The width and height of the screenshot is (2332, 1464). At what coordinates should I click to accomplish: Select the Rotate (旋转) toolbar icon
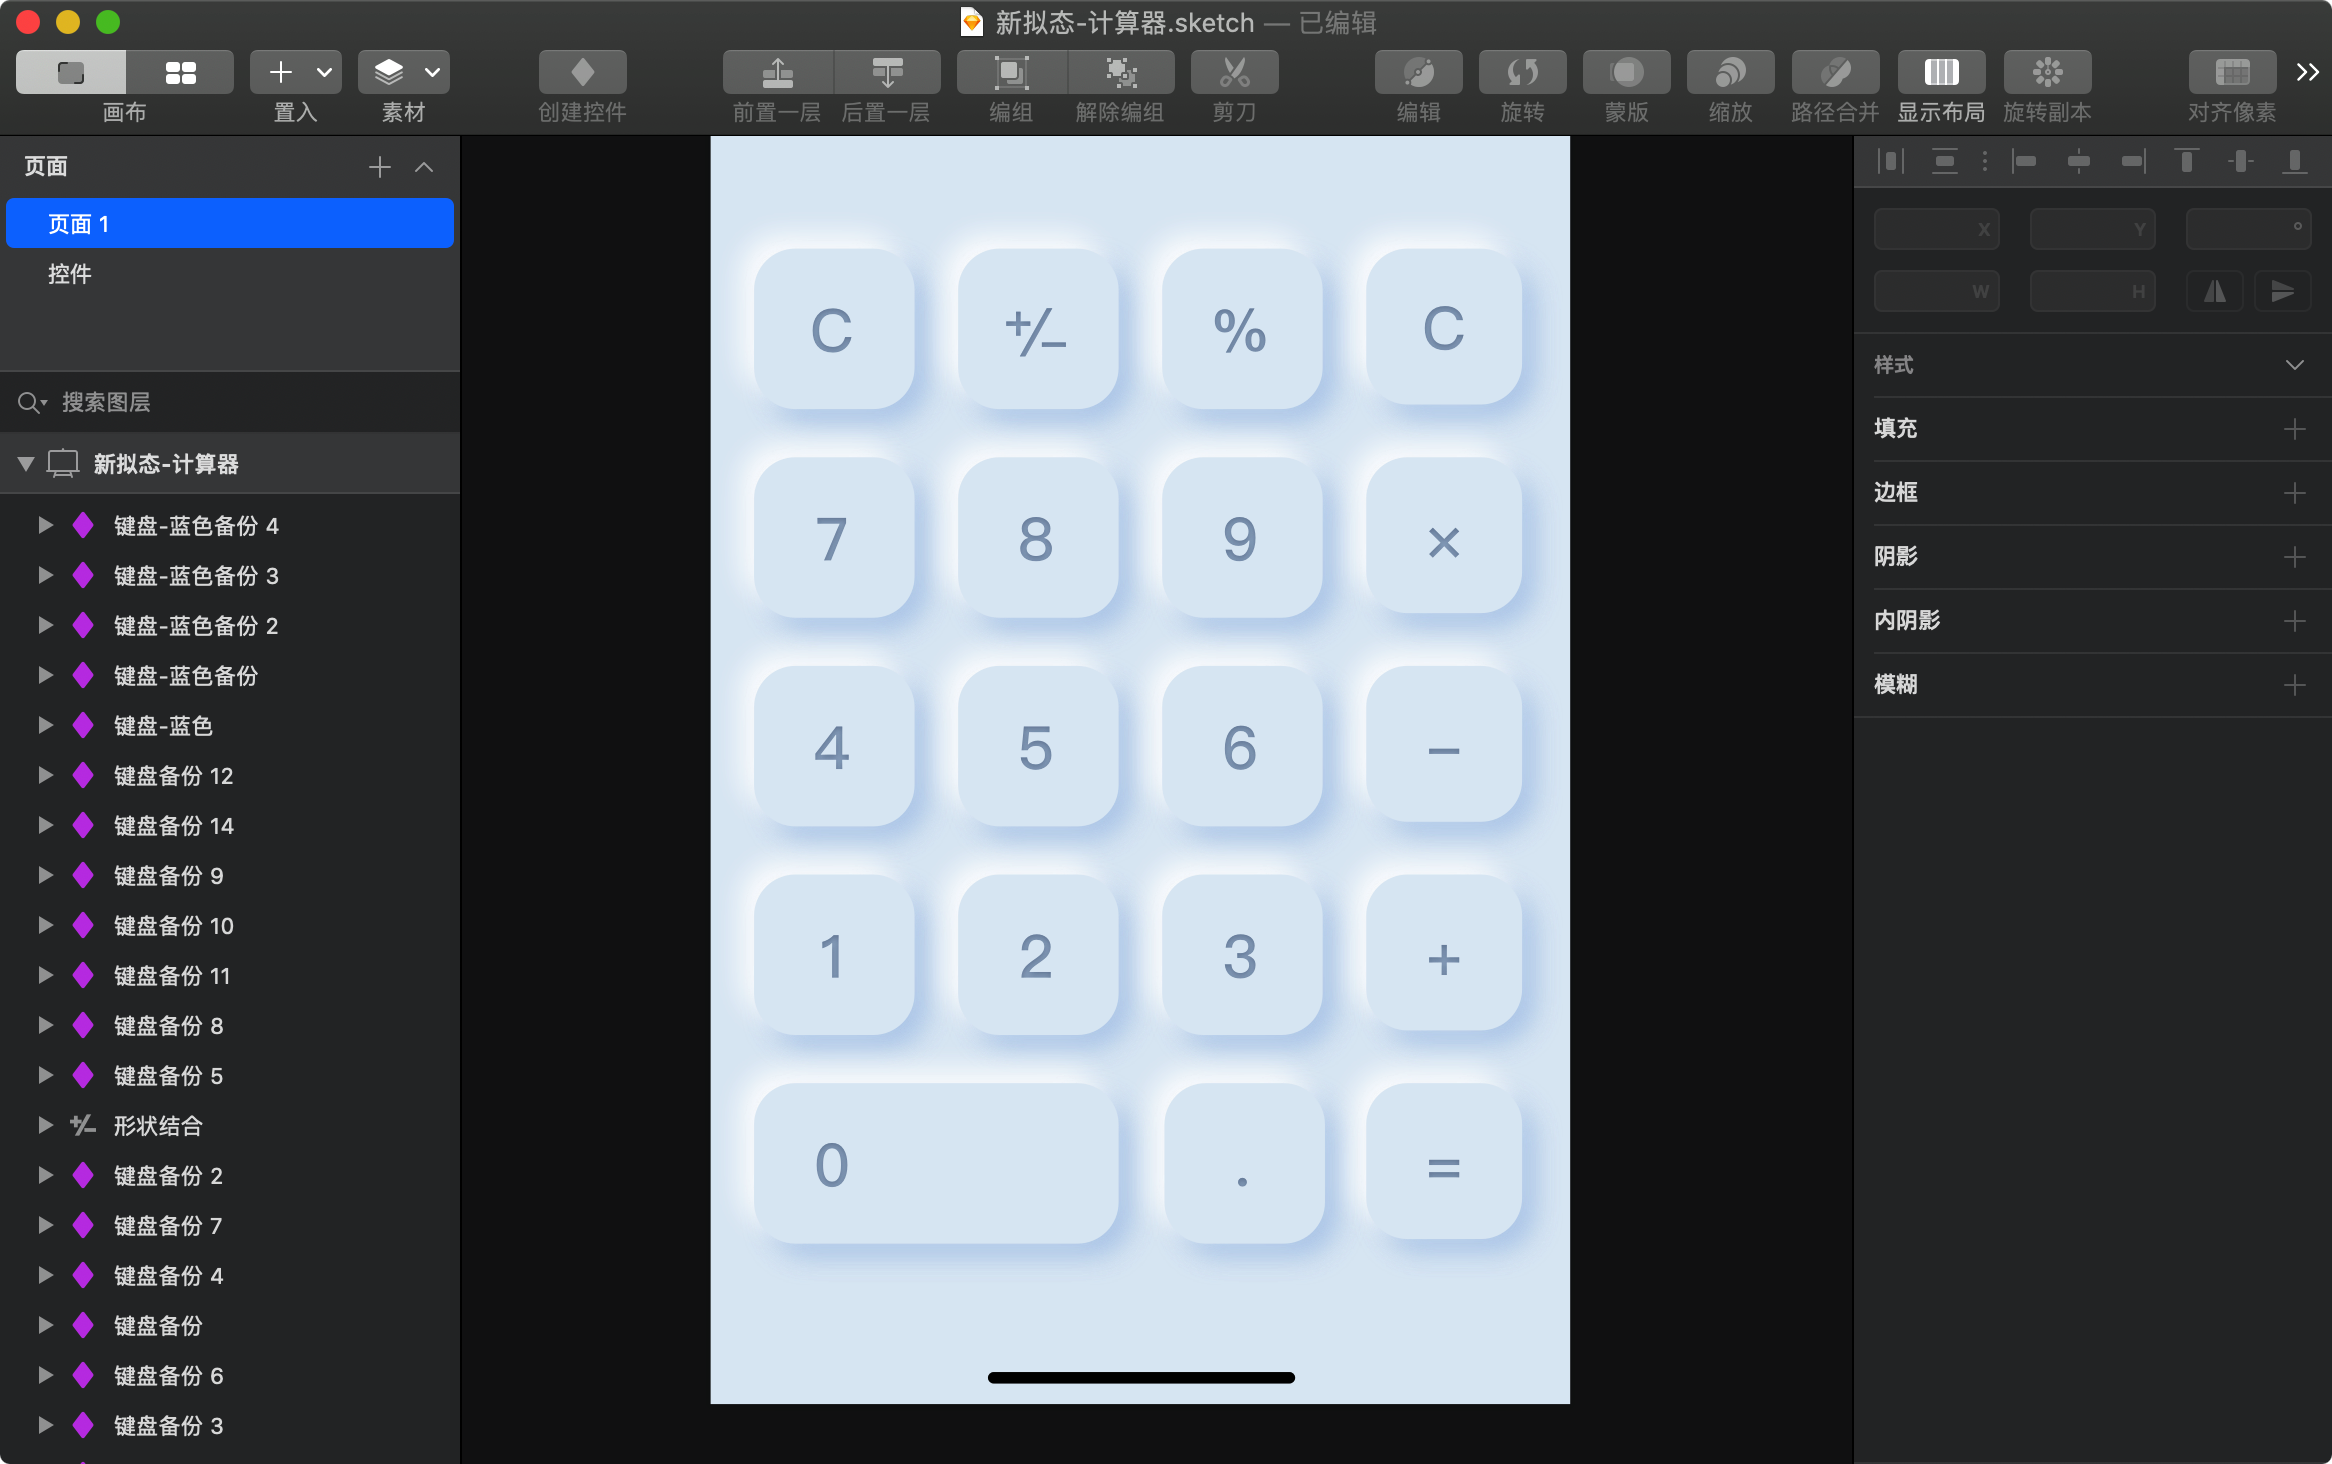tap(1522, 73)
